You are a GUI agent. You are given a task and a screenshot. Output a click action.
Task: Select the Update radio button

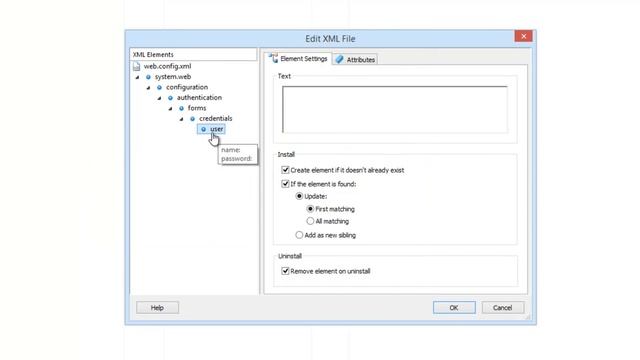pyautogui.click(x=299, y=196)
